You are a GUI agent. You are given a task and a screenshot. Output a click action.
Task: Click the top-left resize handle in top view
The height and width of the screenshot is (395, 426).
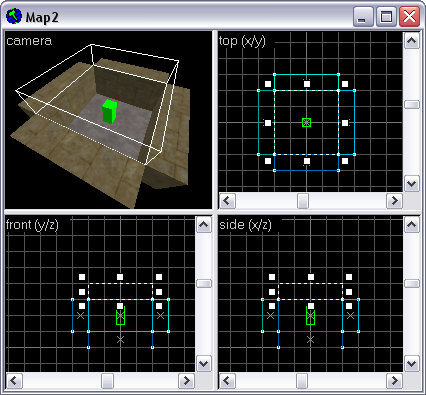pos(268,84)
